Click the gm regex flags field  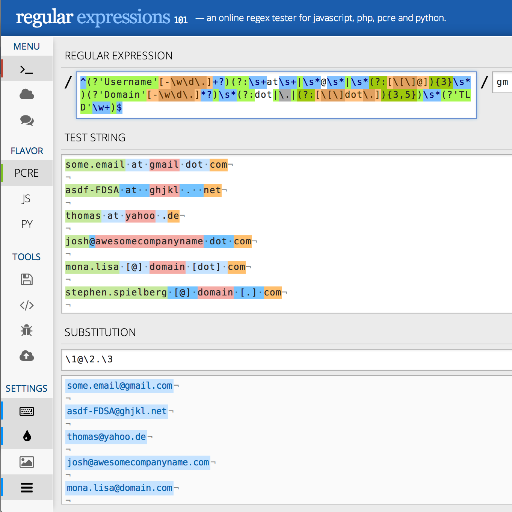click(502, 82)
